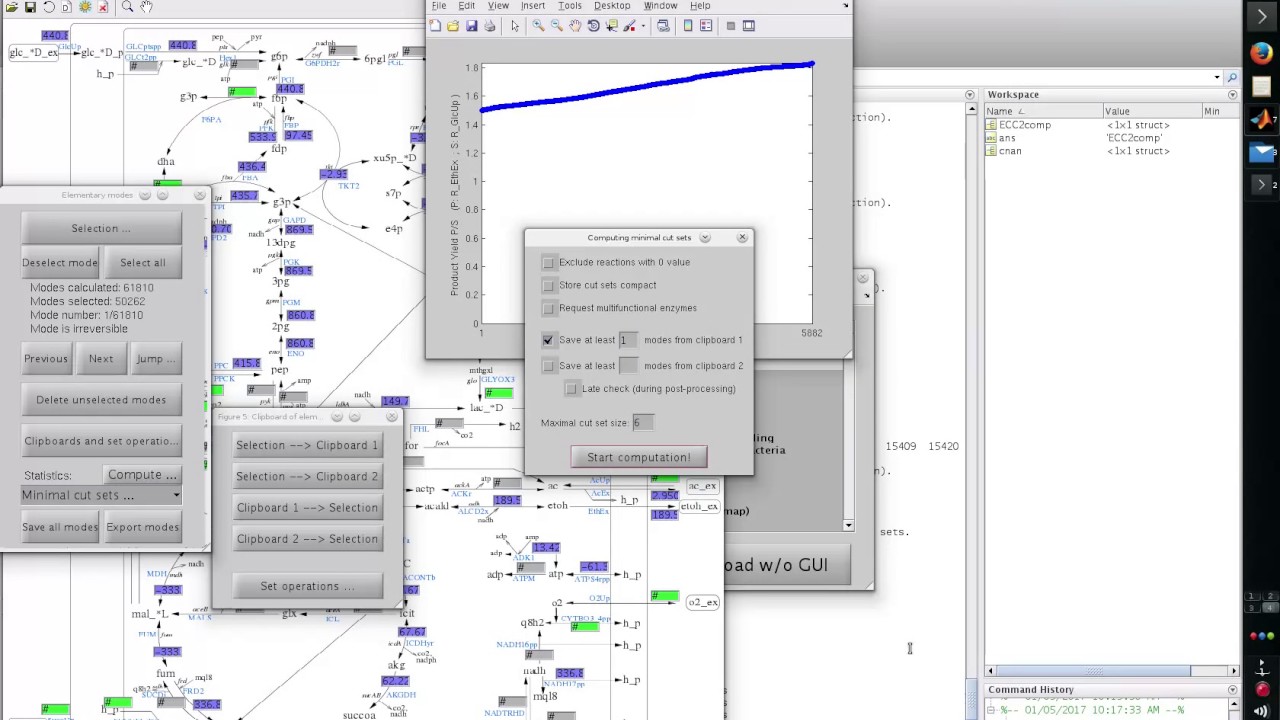The image size is (1280, 720).
Task: Open the MATLAB icon in the dock
Action: [x=1262, y=119]
